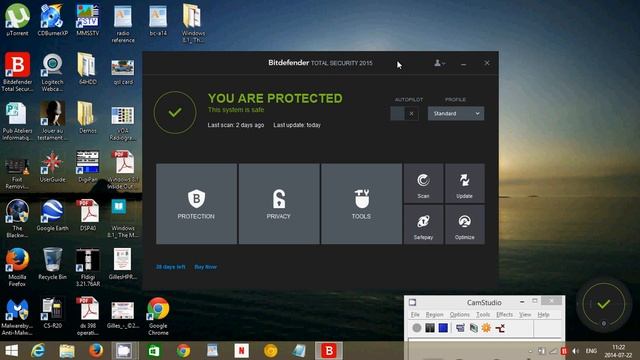Image resolution: width=640 pixels, height=360 pixels.
Task: Run Update from the Bitdefender tile
Action: point(465,184)
